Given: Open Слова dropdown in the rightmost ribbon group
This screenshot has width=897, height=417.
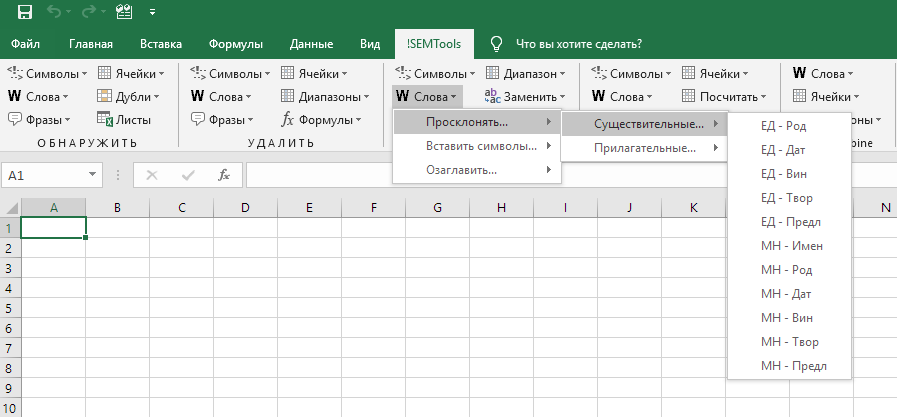Looking at the screenshot, I should tap(823, 74).
